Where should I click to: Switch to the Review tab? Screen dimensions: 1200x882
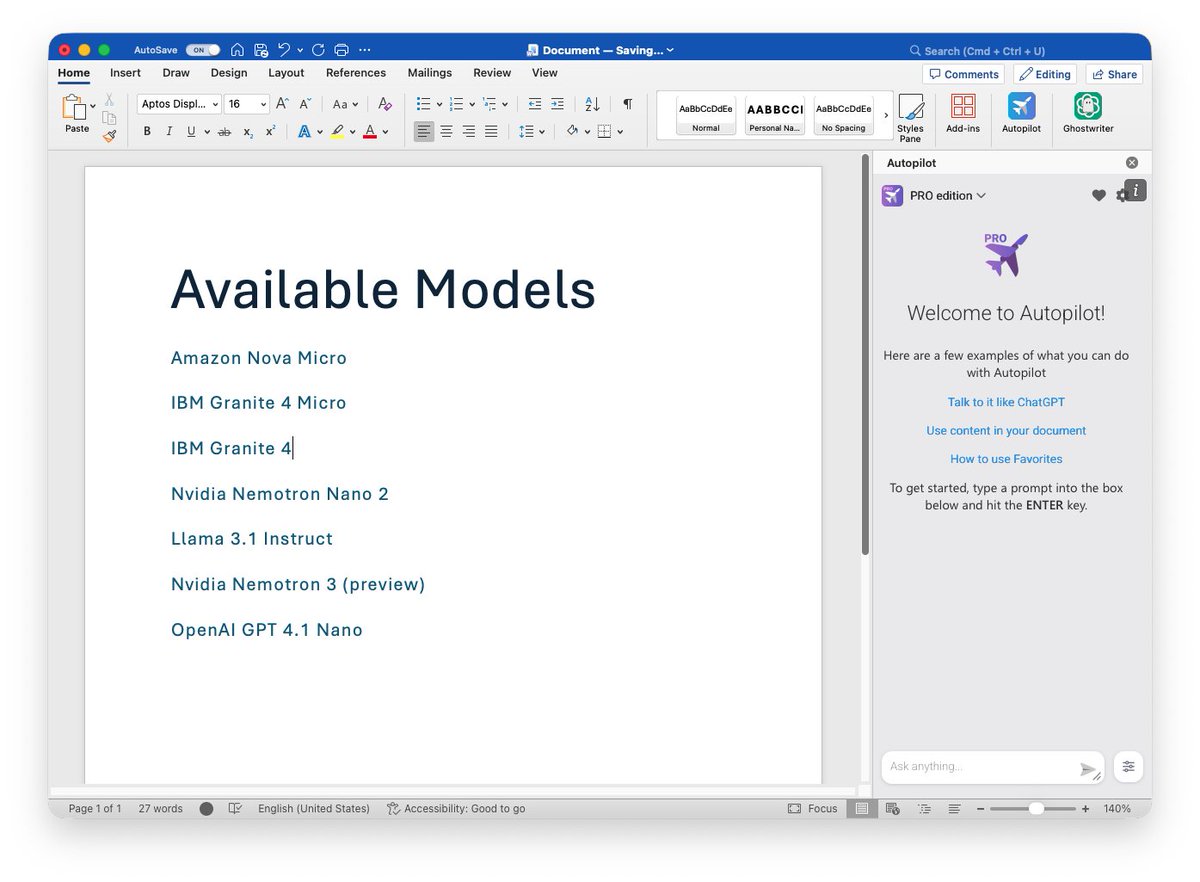(492, 73)
